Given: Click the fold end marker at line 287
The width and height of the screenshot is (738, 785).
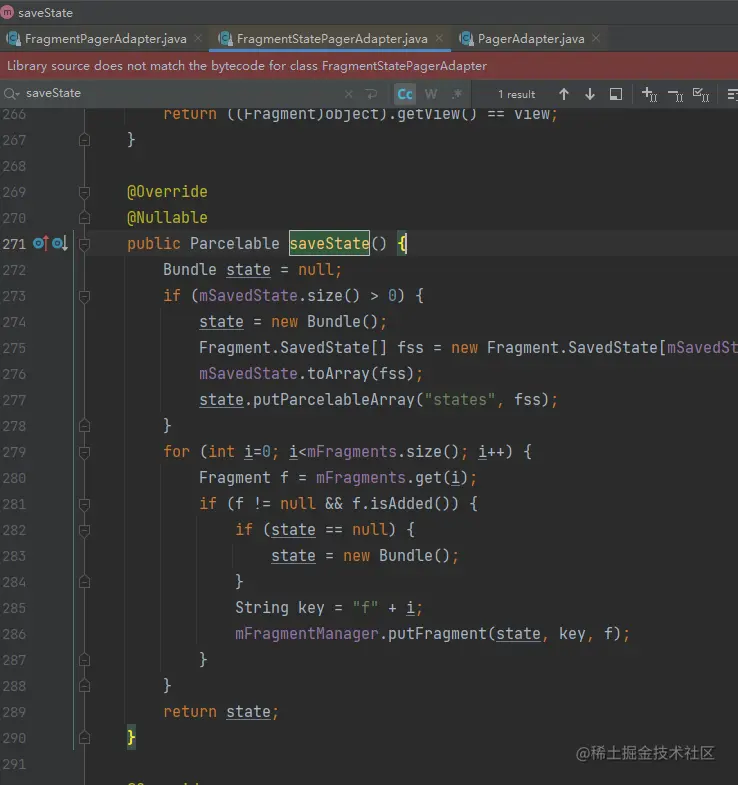Looking at the screenshot, I should [85, 660].
